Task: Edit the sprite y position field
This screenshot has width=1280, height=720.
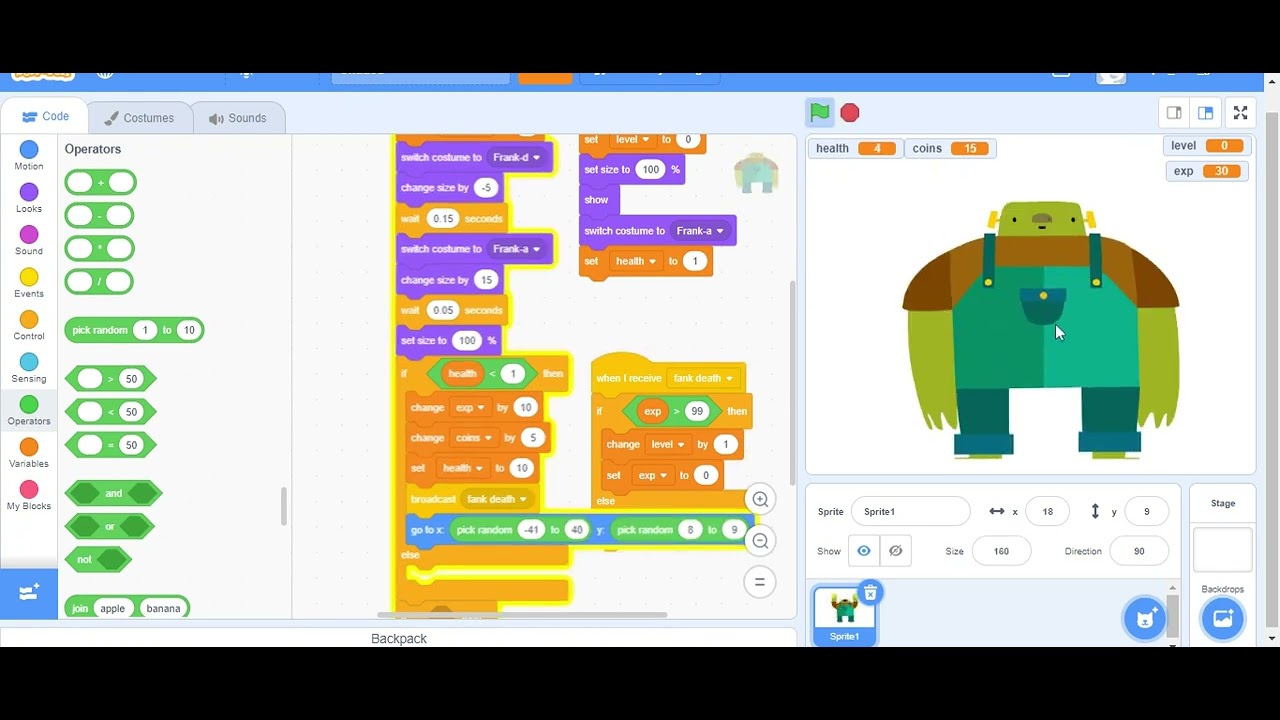Action: click(x=1146, y=511)
